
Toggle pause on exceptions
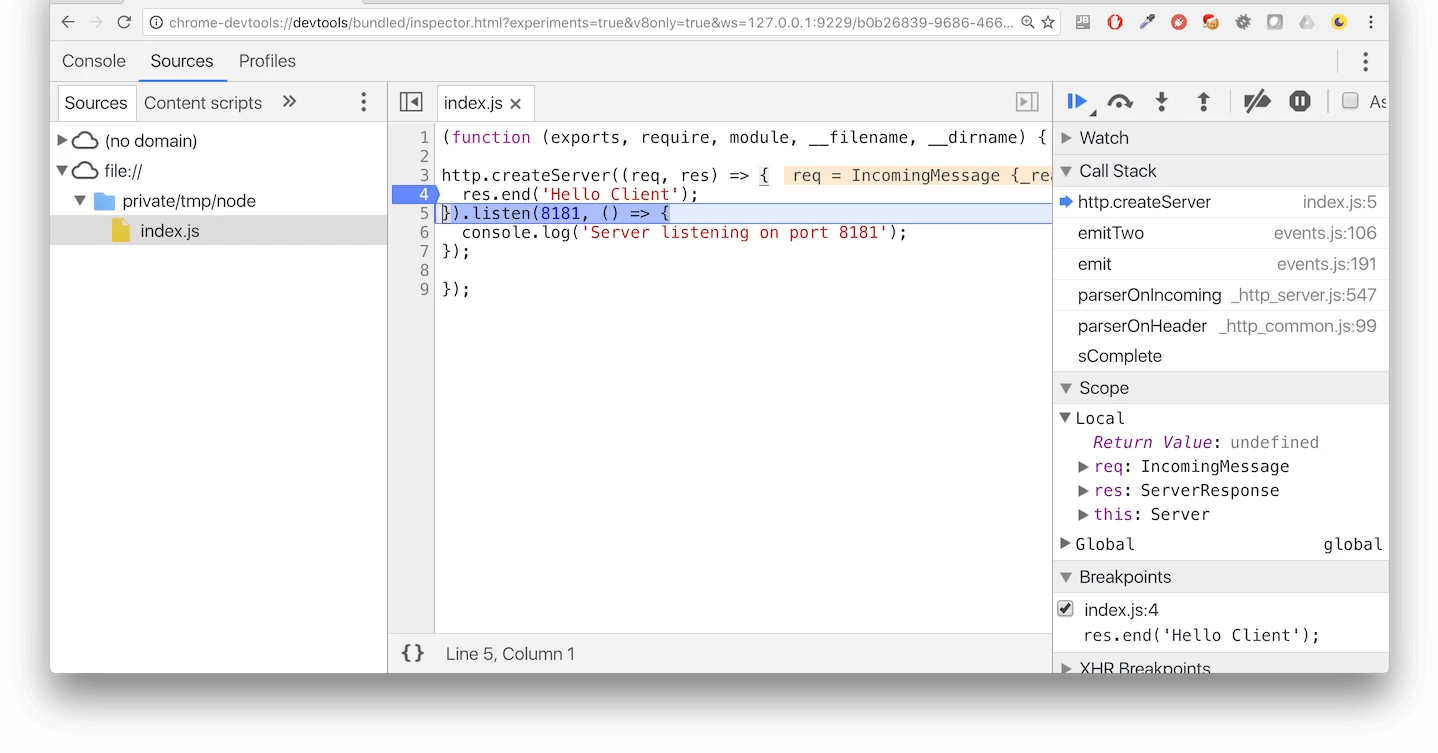coord(1300,101)
